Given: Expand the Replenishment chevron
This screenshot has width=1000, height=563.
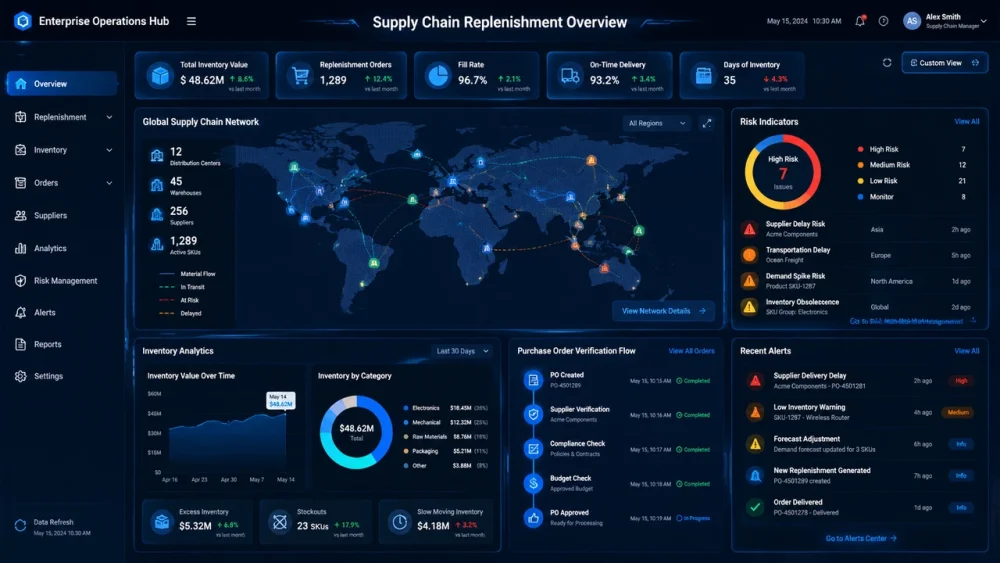Looking at the screenshot, I should [x=109, y=117].
